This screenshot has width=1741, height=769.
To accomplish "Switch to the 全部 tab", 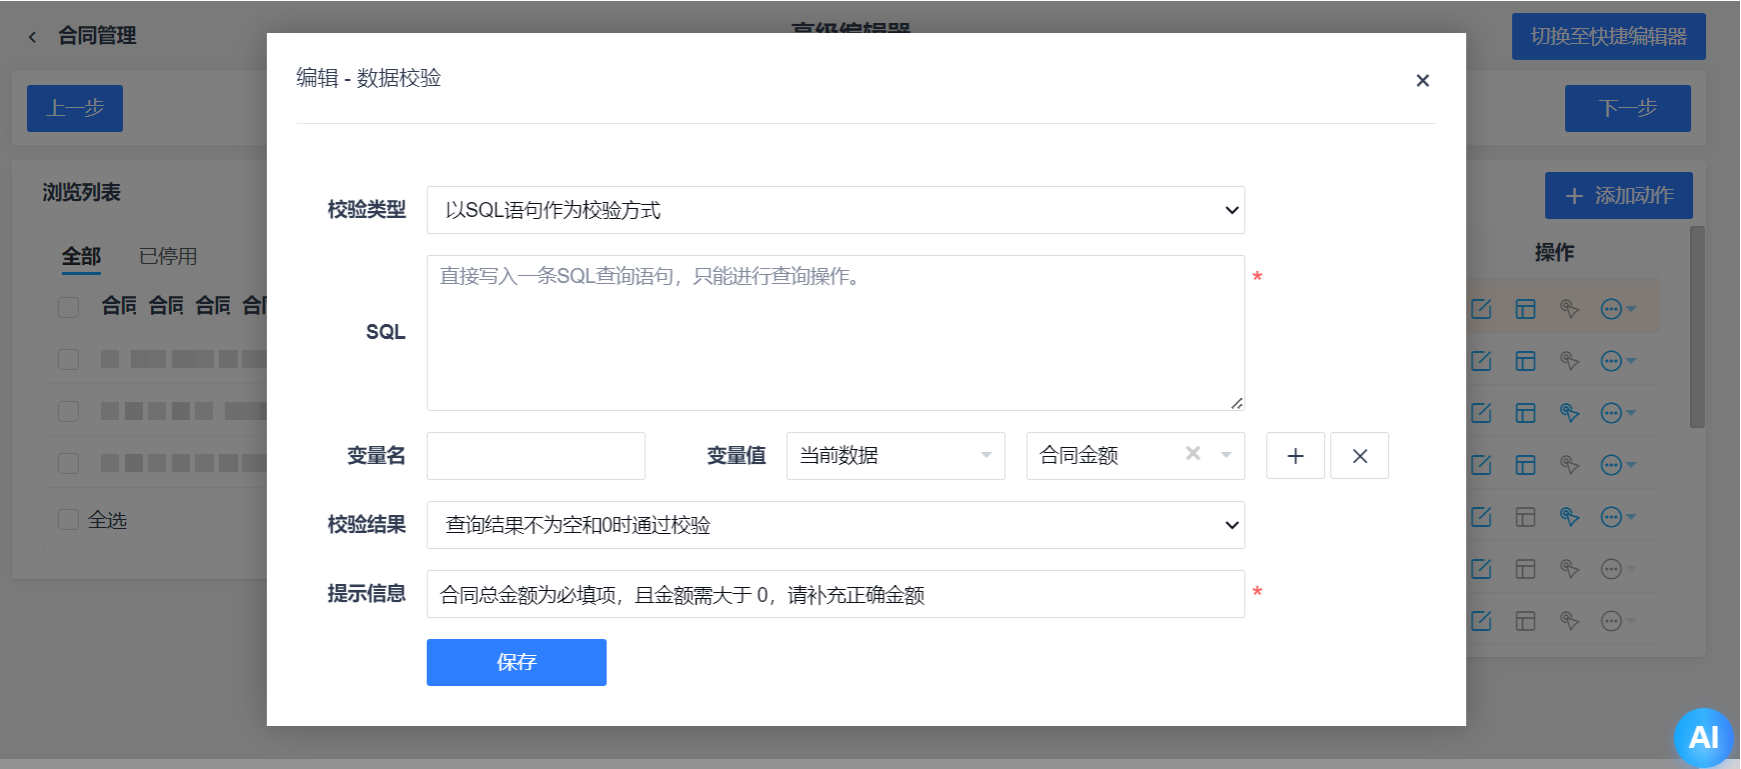I will pos(81,257).
